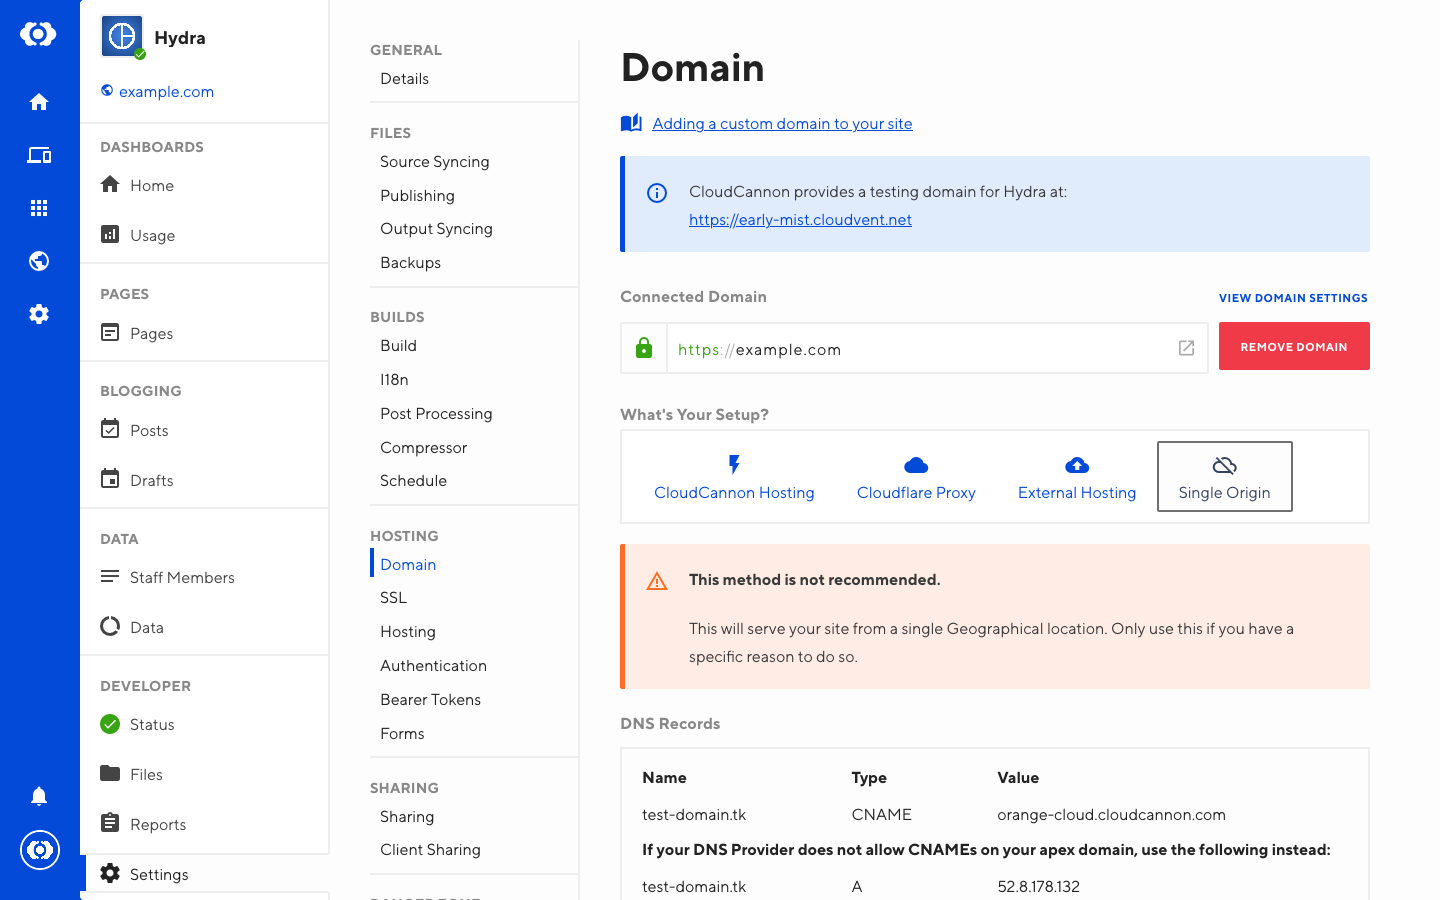Select Domain under Hosting
The width and height of the screenshot is (1440, 900).
point(408,565)
